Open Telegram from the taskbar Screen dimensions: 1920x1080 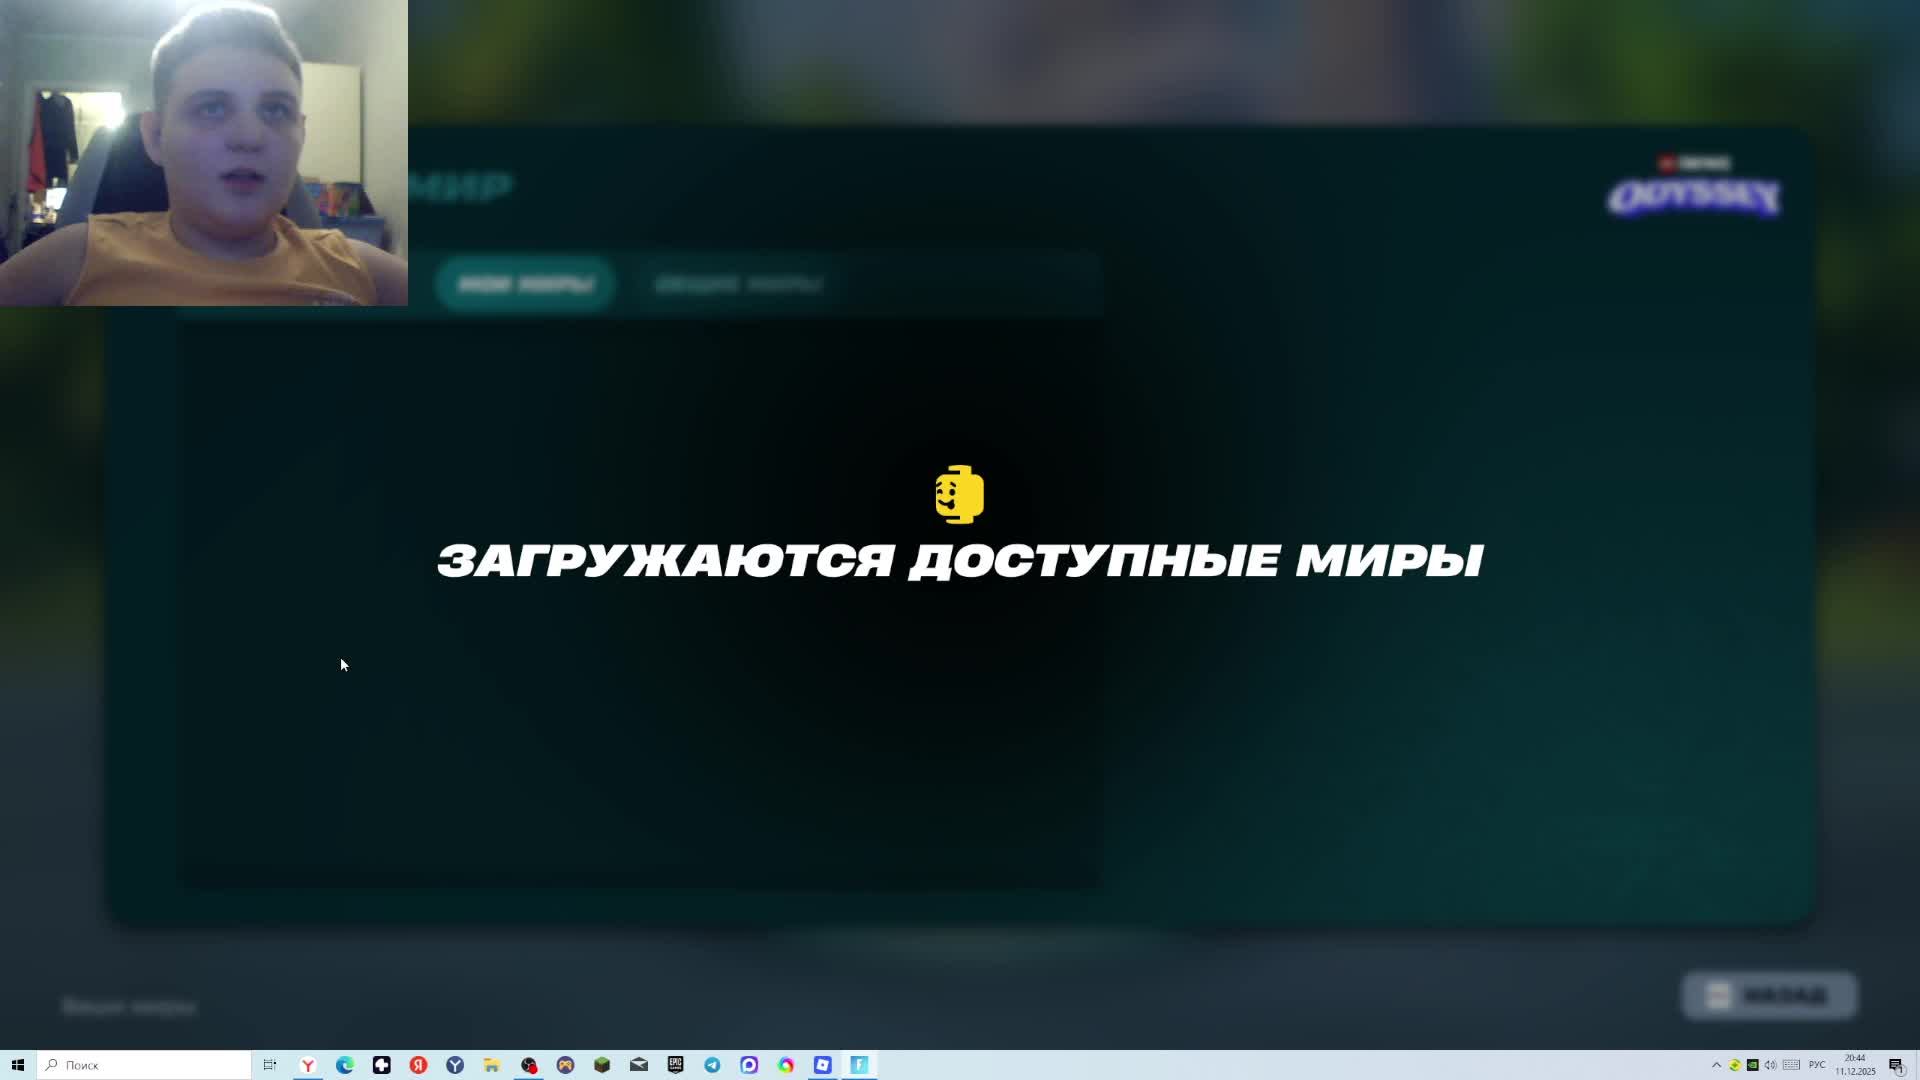[x=712, y=1065]
